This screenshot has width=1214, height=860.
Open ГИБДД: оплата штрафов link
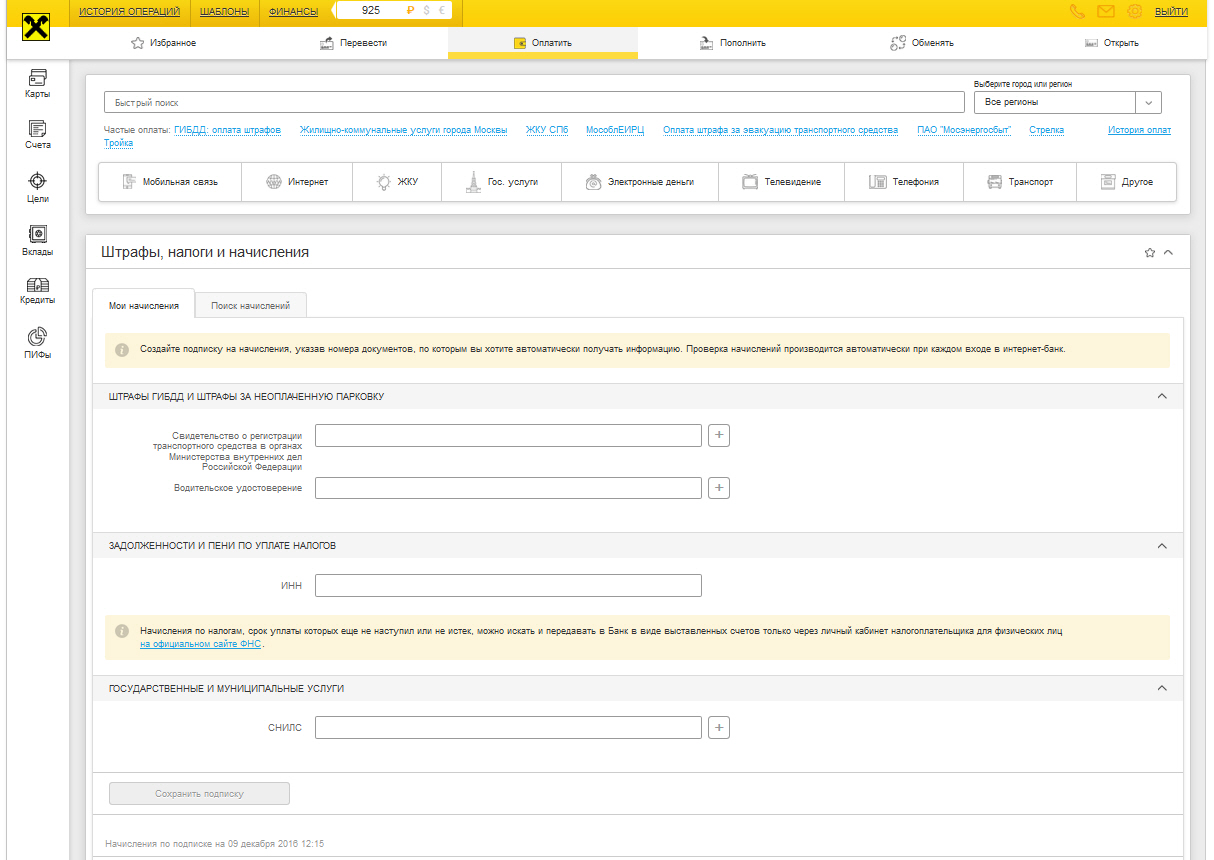(x=227, y=130)
